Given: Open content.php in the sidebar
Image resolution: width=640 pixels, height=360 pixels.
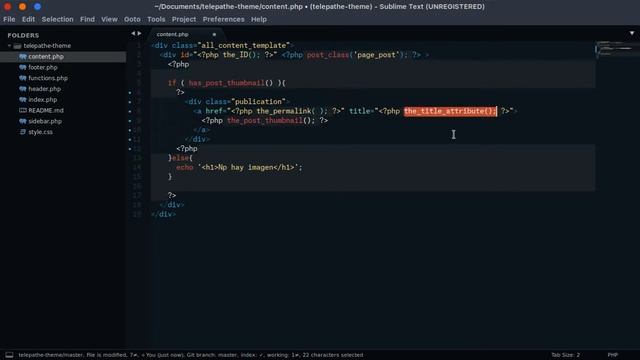Looking at the screenshot, I should click(x=46, y=57).
